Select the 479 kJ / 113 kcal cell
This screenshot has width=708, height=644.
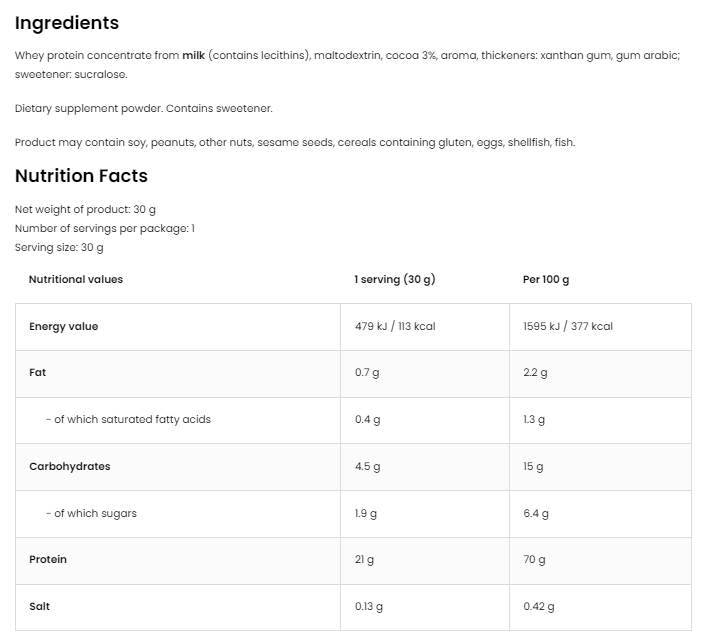(395, 326)
